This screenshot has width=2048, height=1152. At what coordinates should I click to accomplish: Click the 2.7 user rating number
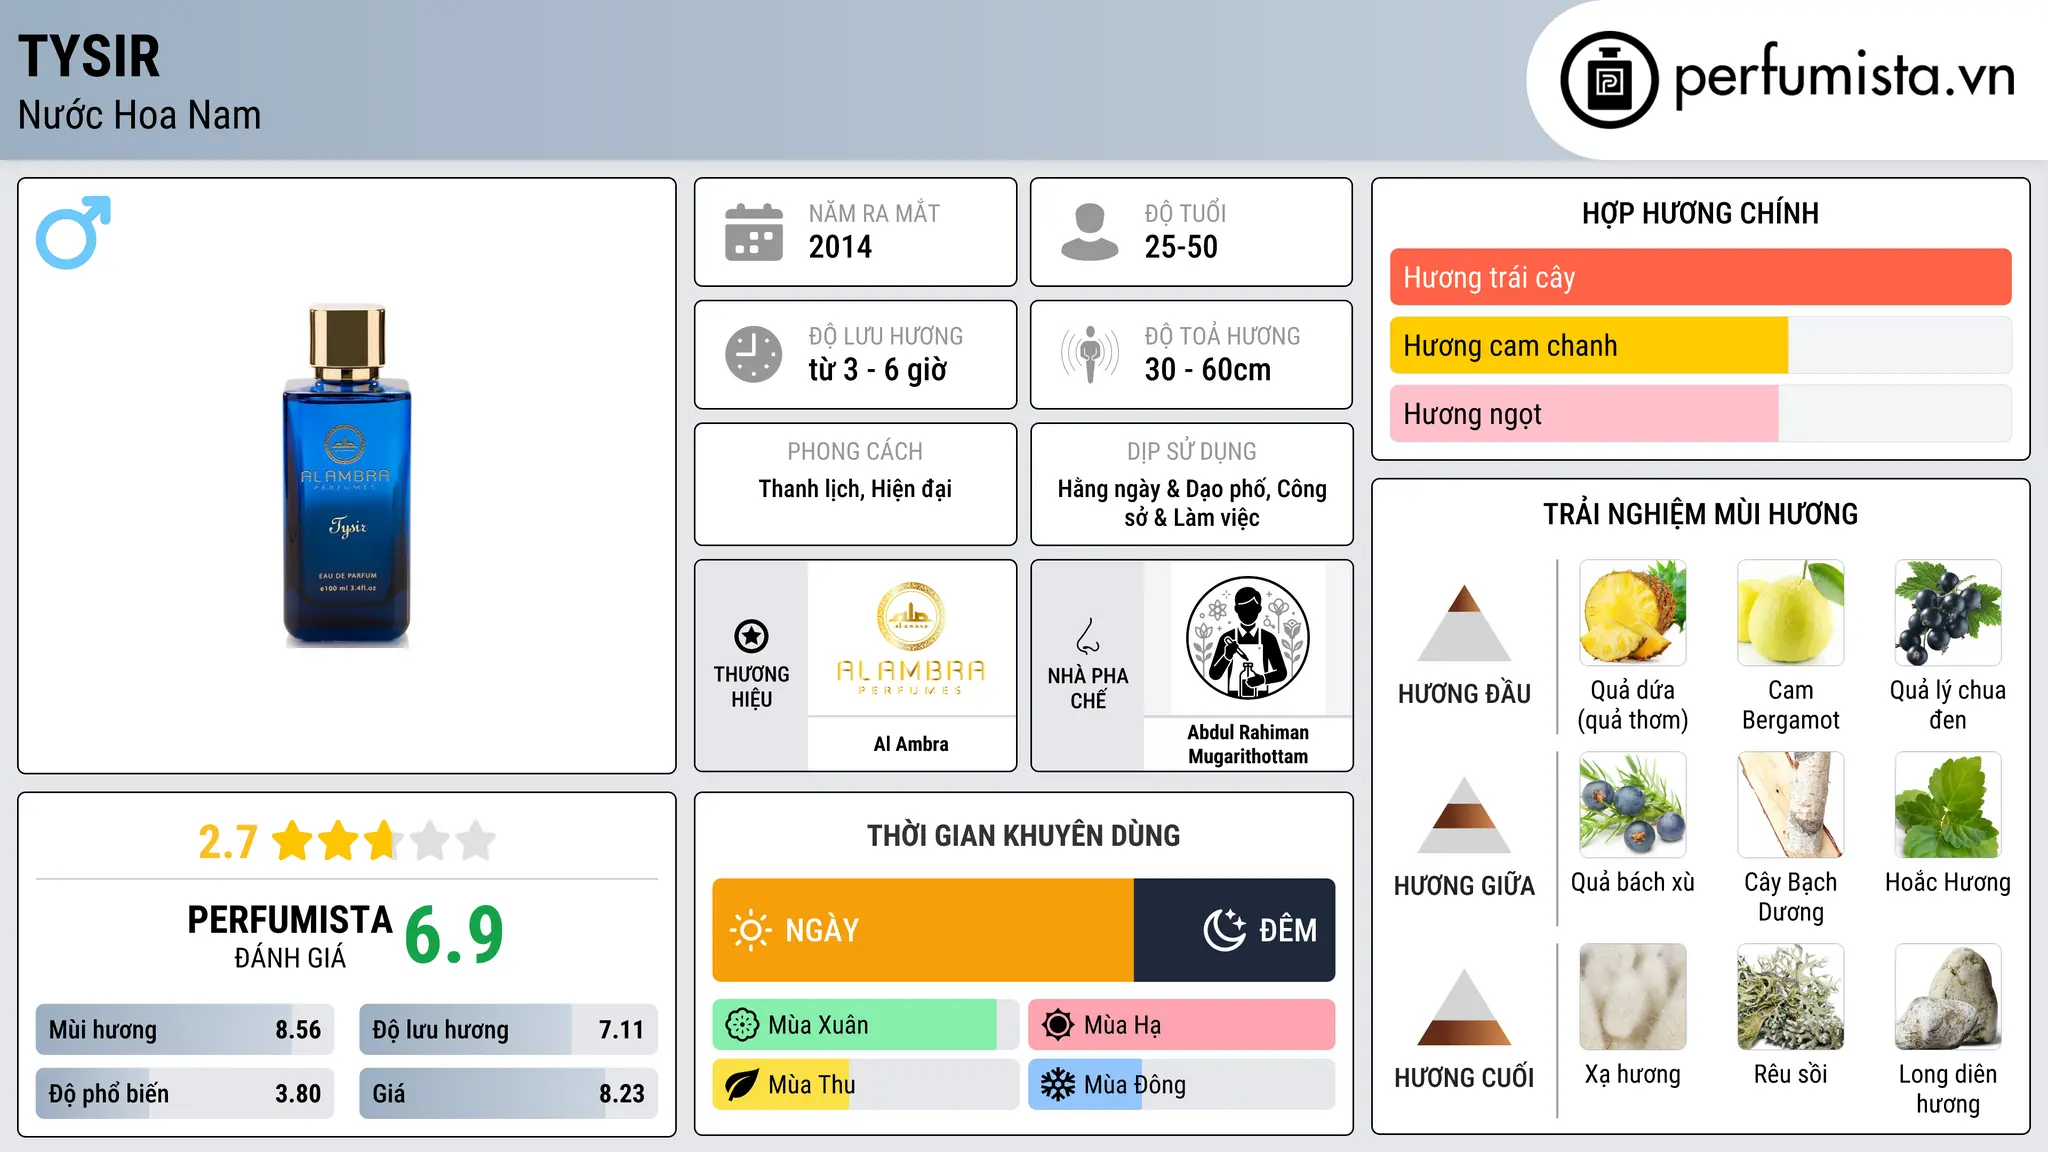tap(228, 842)
